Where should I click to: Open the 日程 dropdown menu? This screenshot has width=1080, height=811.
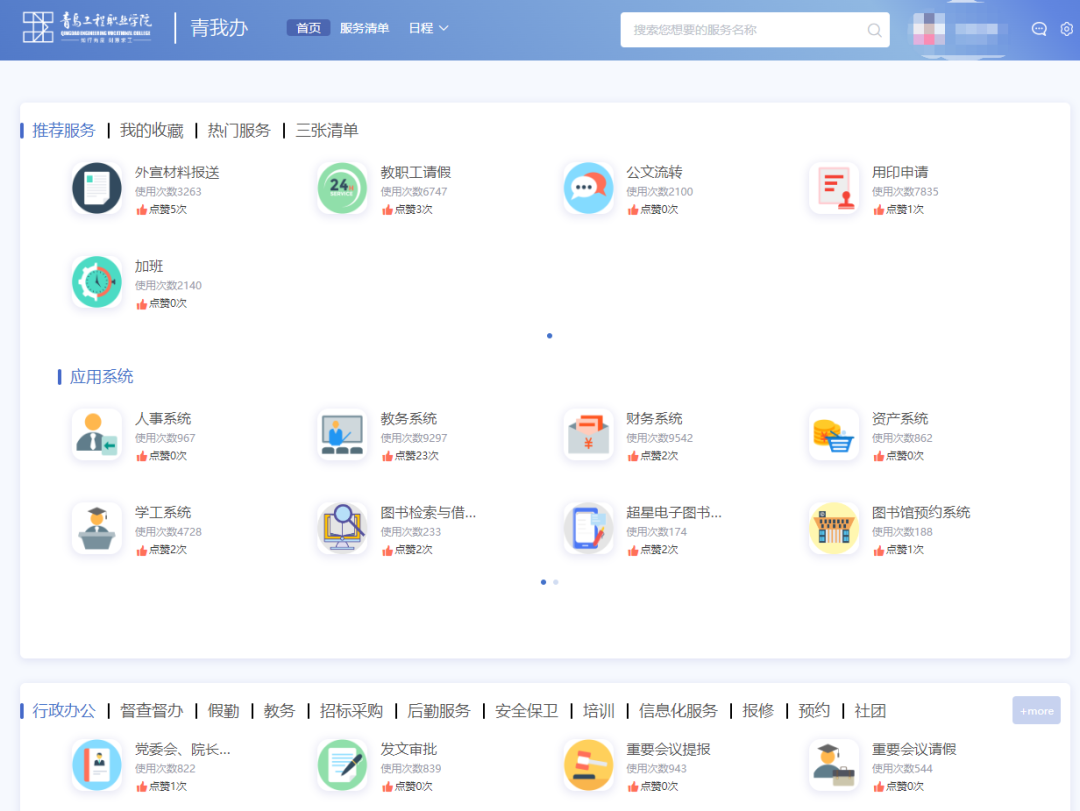[x=428, y=28]
